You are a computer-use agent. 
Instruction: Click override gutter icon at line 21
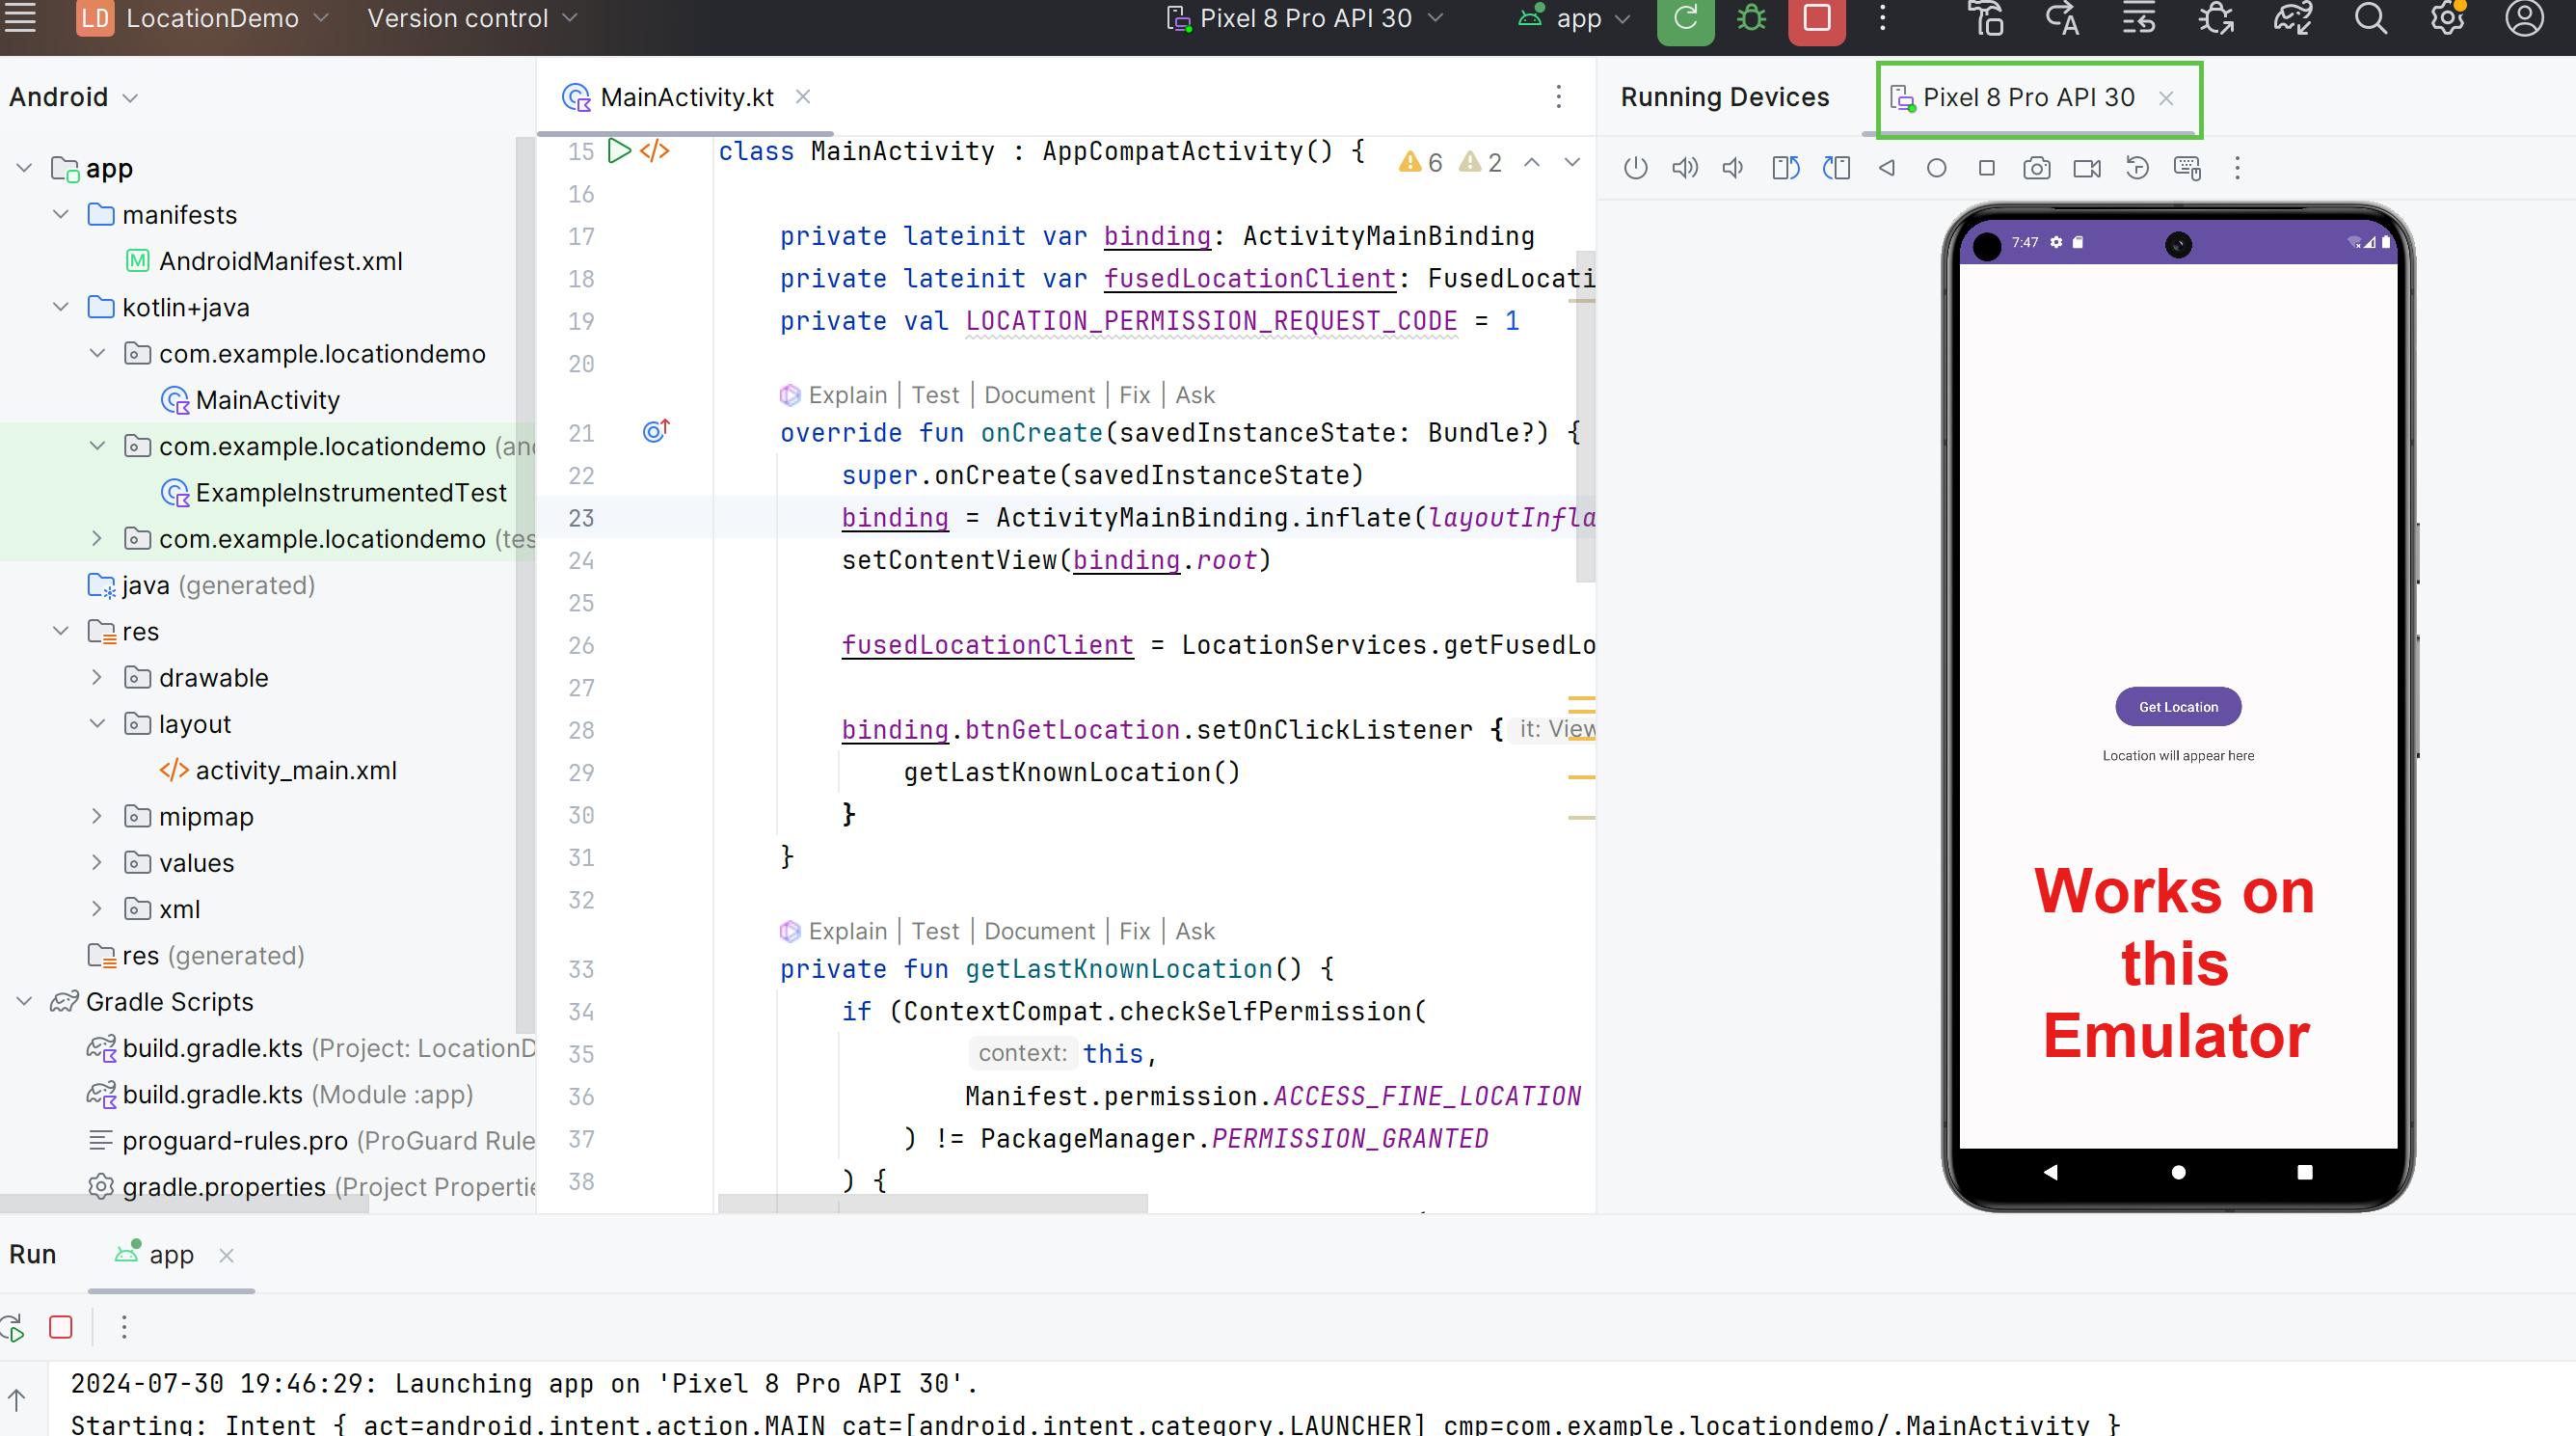656,431
